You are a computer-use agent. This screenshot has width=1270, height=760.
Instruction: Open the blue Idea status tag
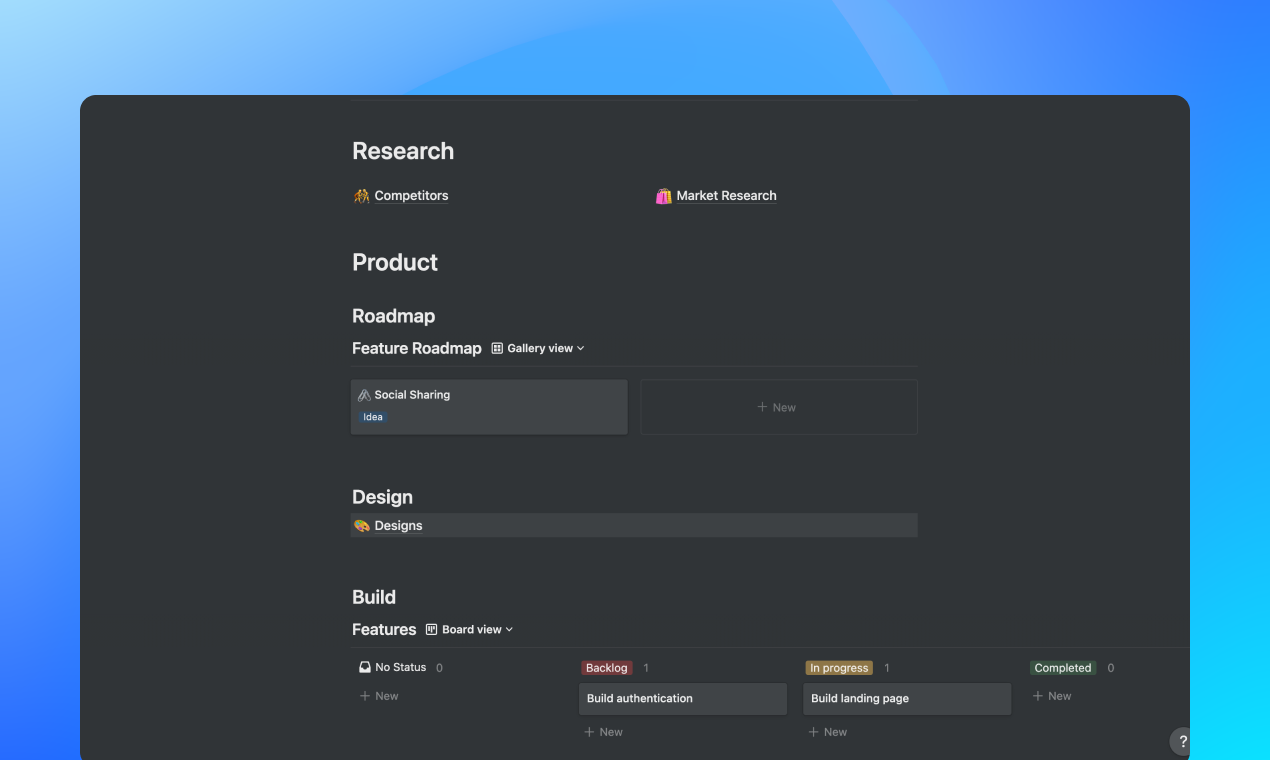click(372, 417)
